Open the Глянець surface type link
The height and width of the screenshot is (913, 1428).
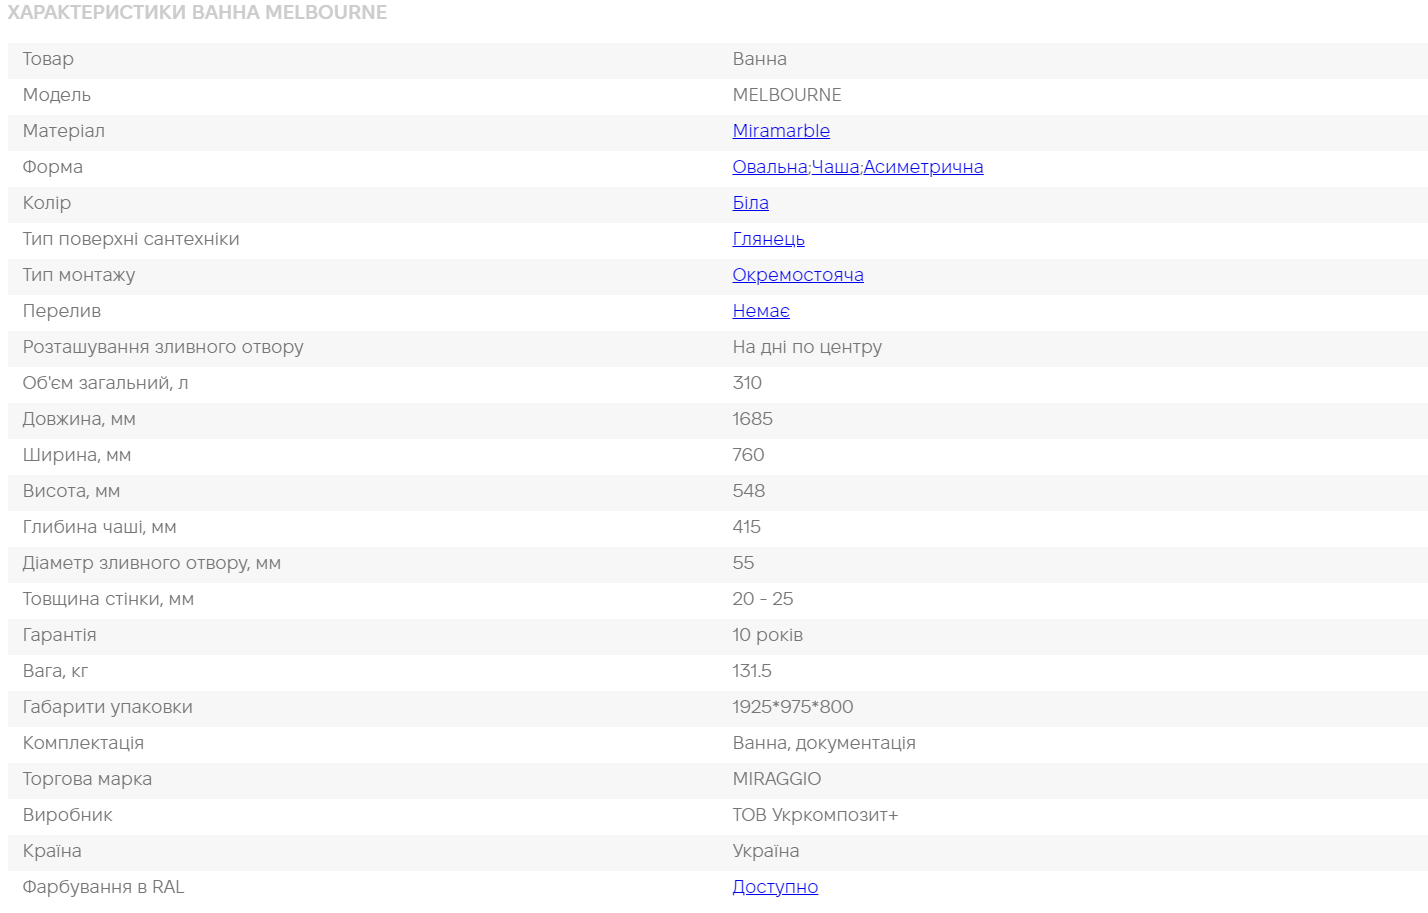(x=768, y=239)
